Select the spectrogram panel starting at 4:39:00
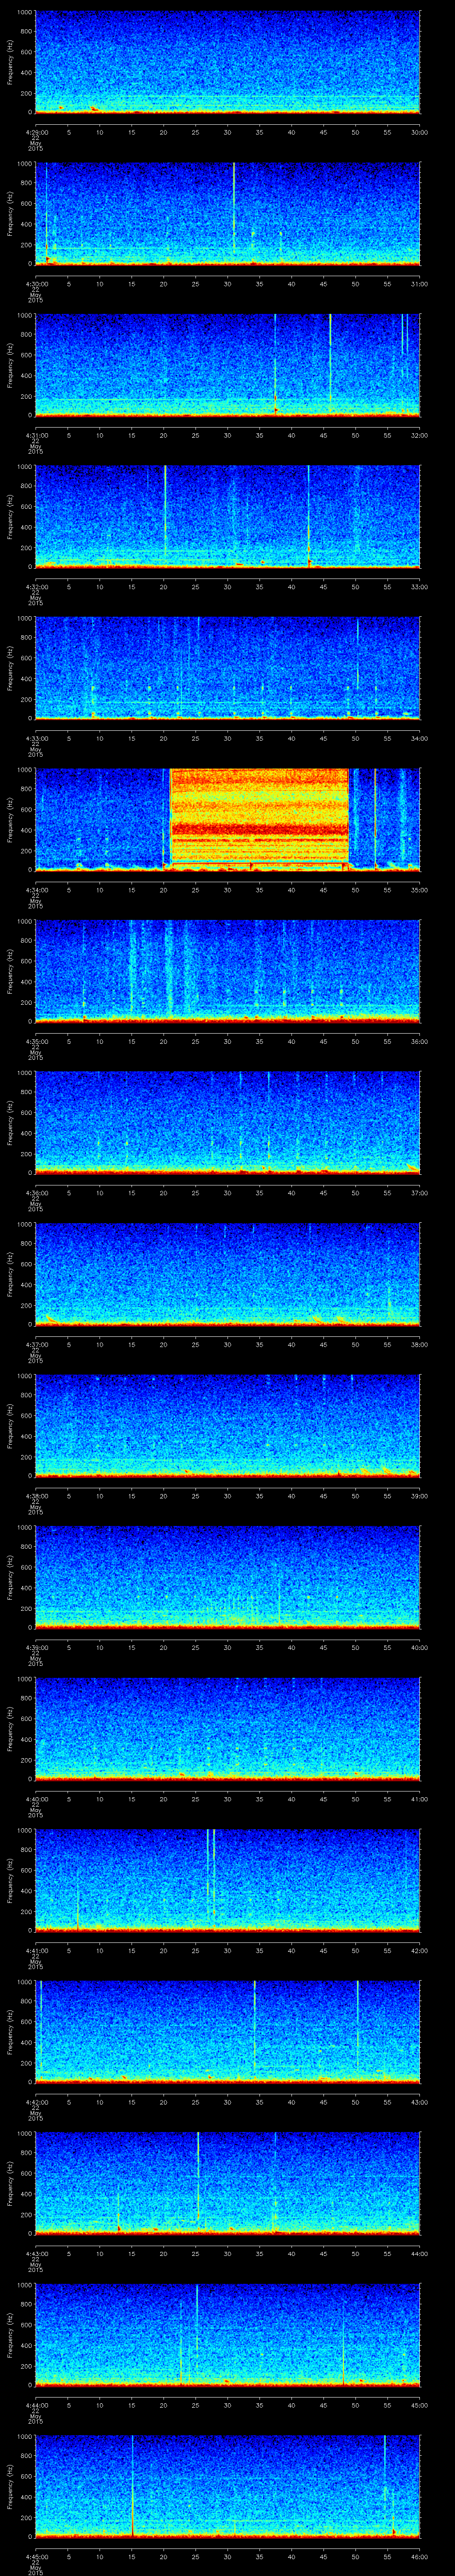This screenshot has width=455, height=2576. (x=228, y=1577)
